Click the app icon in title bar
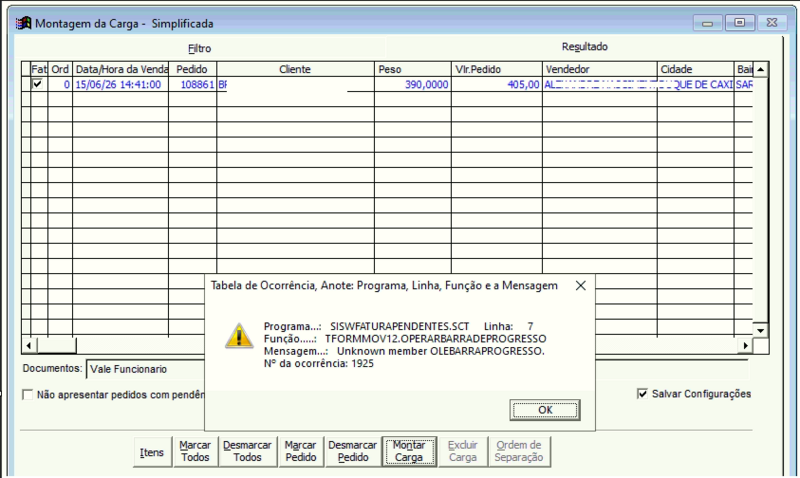Screen dimensions: 800x478 23,23
